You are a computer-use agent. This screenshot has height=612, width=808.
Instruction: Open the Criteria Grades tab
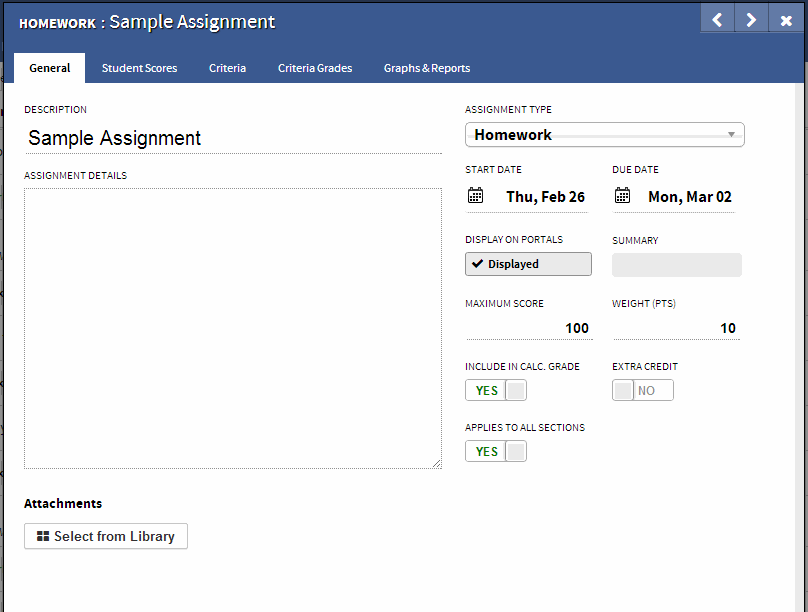click(x=314, y=68)
